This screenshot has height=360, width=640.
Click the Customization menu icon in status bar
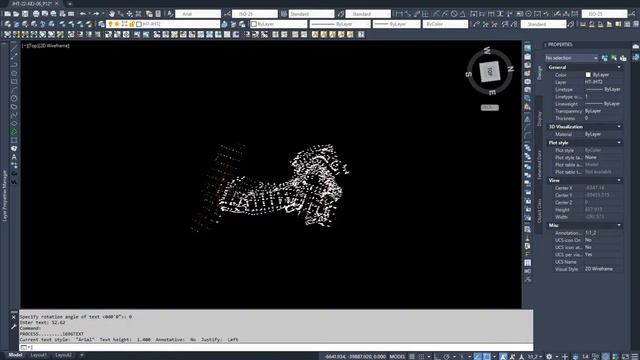pos(635,356)
